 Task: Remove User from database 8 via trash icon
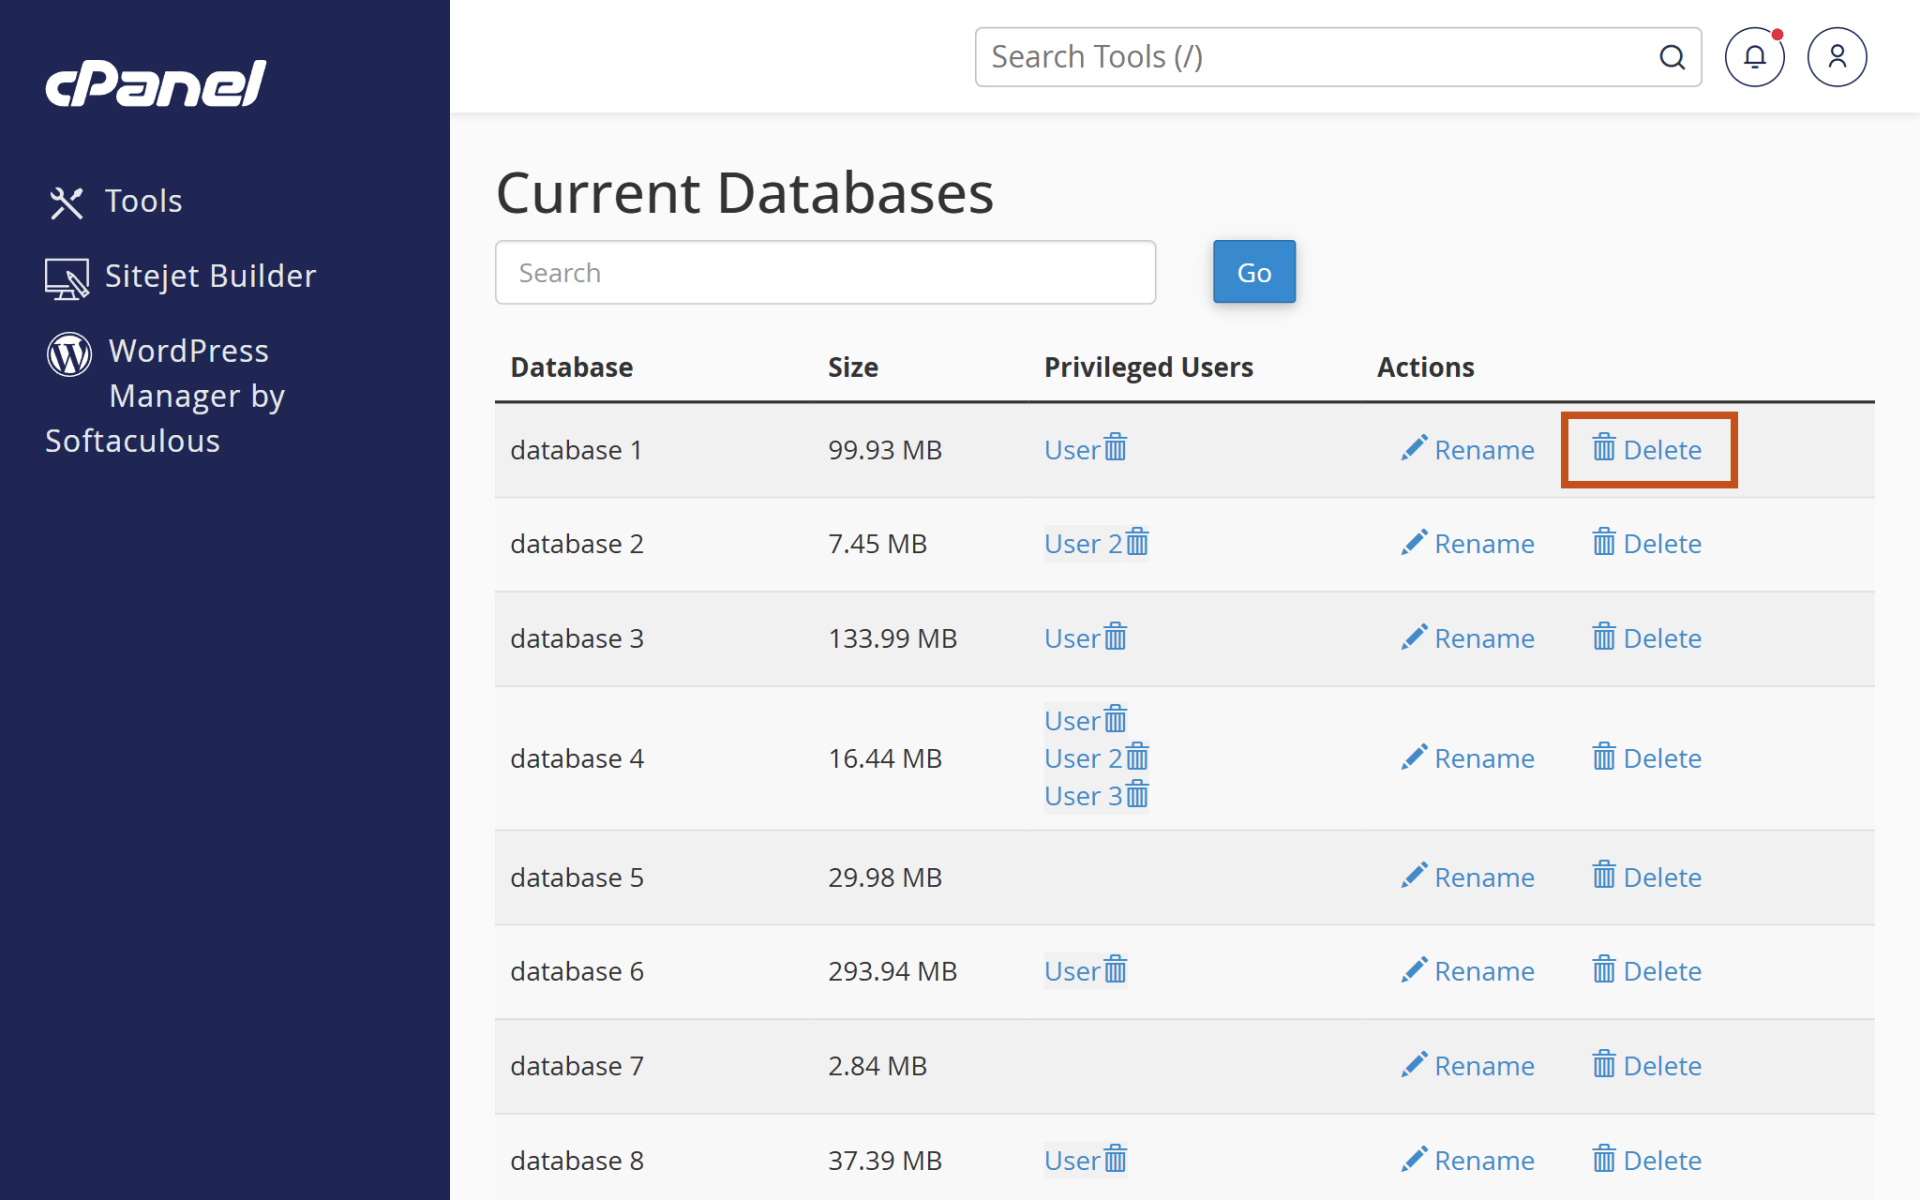click(x=1117, y=1158)
